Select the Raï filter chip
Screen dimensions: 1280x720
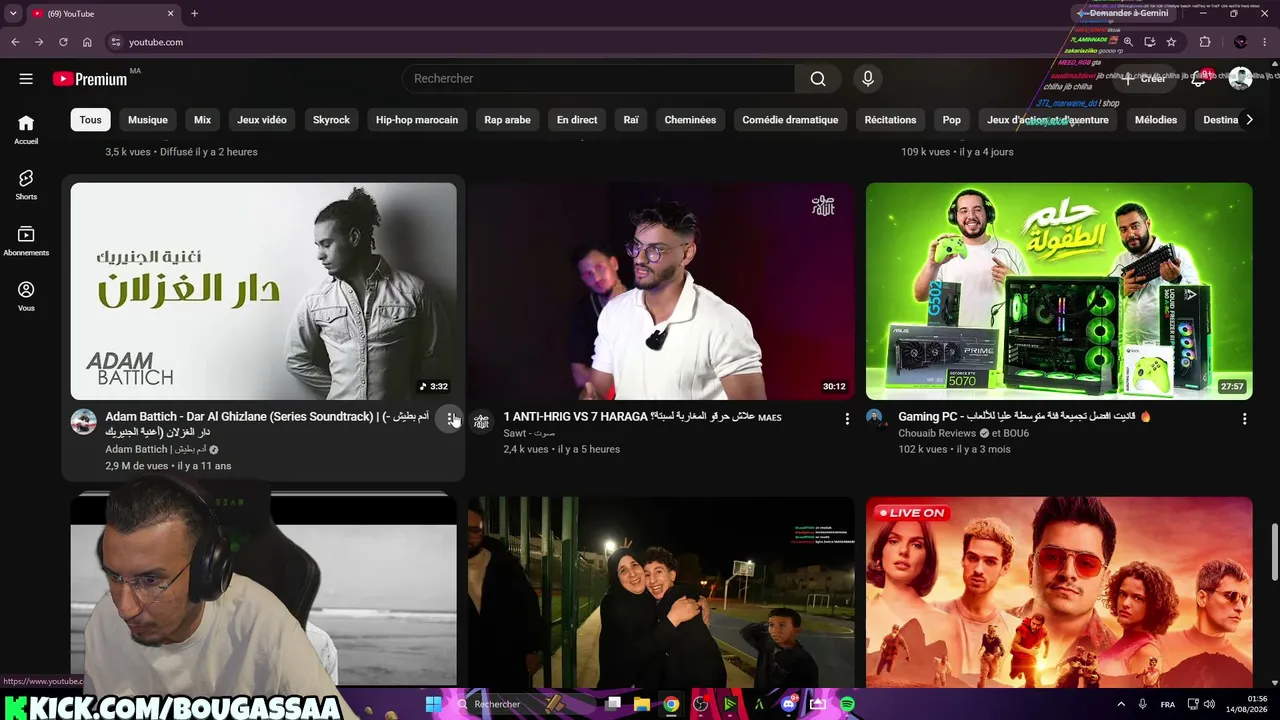pyautogui.click(x=631, y=120)
